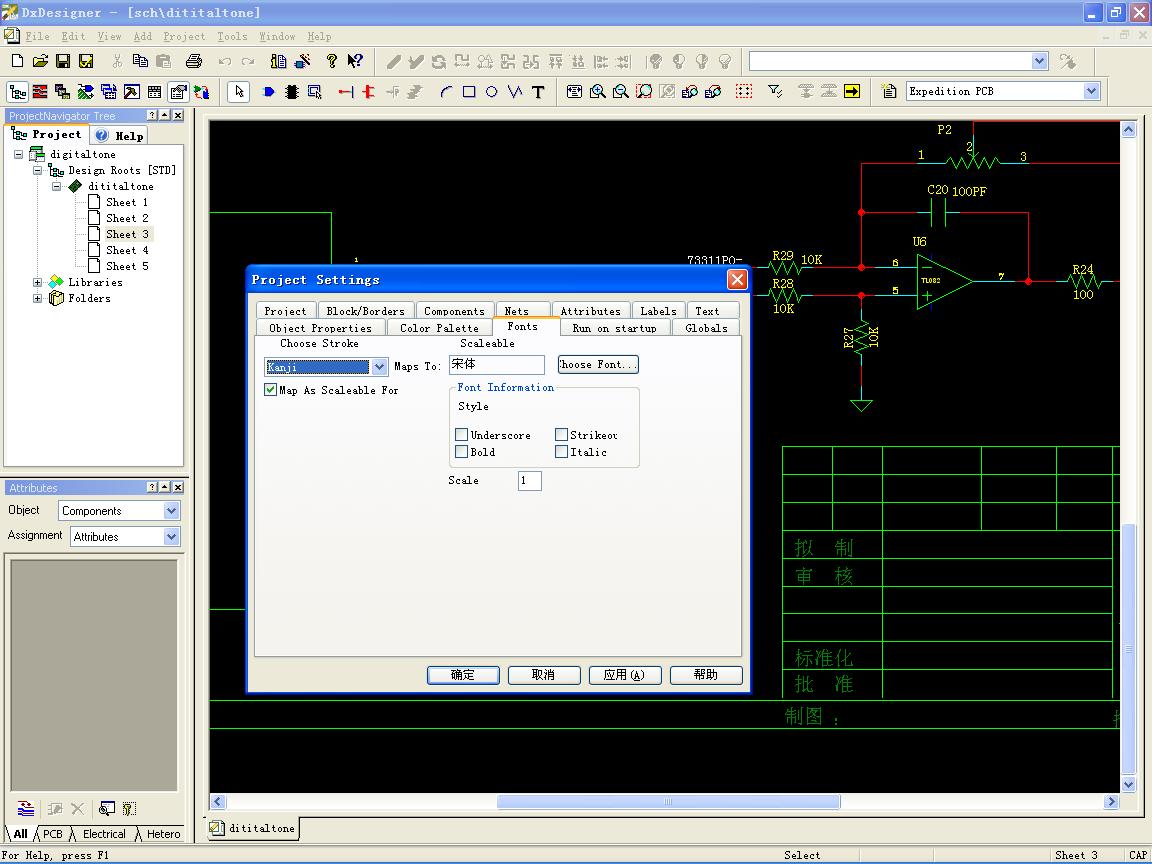Uncheck Map As Scaleable For checkbox
Image resolution: width=1152 pixels, height=864 pixels.
(270, 390)
